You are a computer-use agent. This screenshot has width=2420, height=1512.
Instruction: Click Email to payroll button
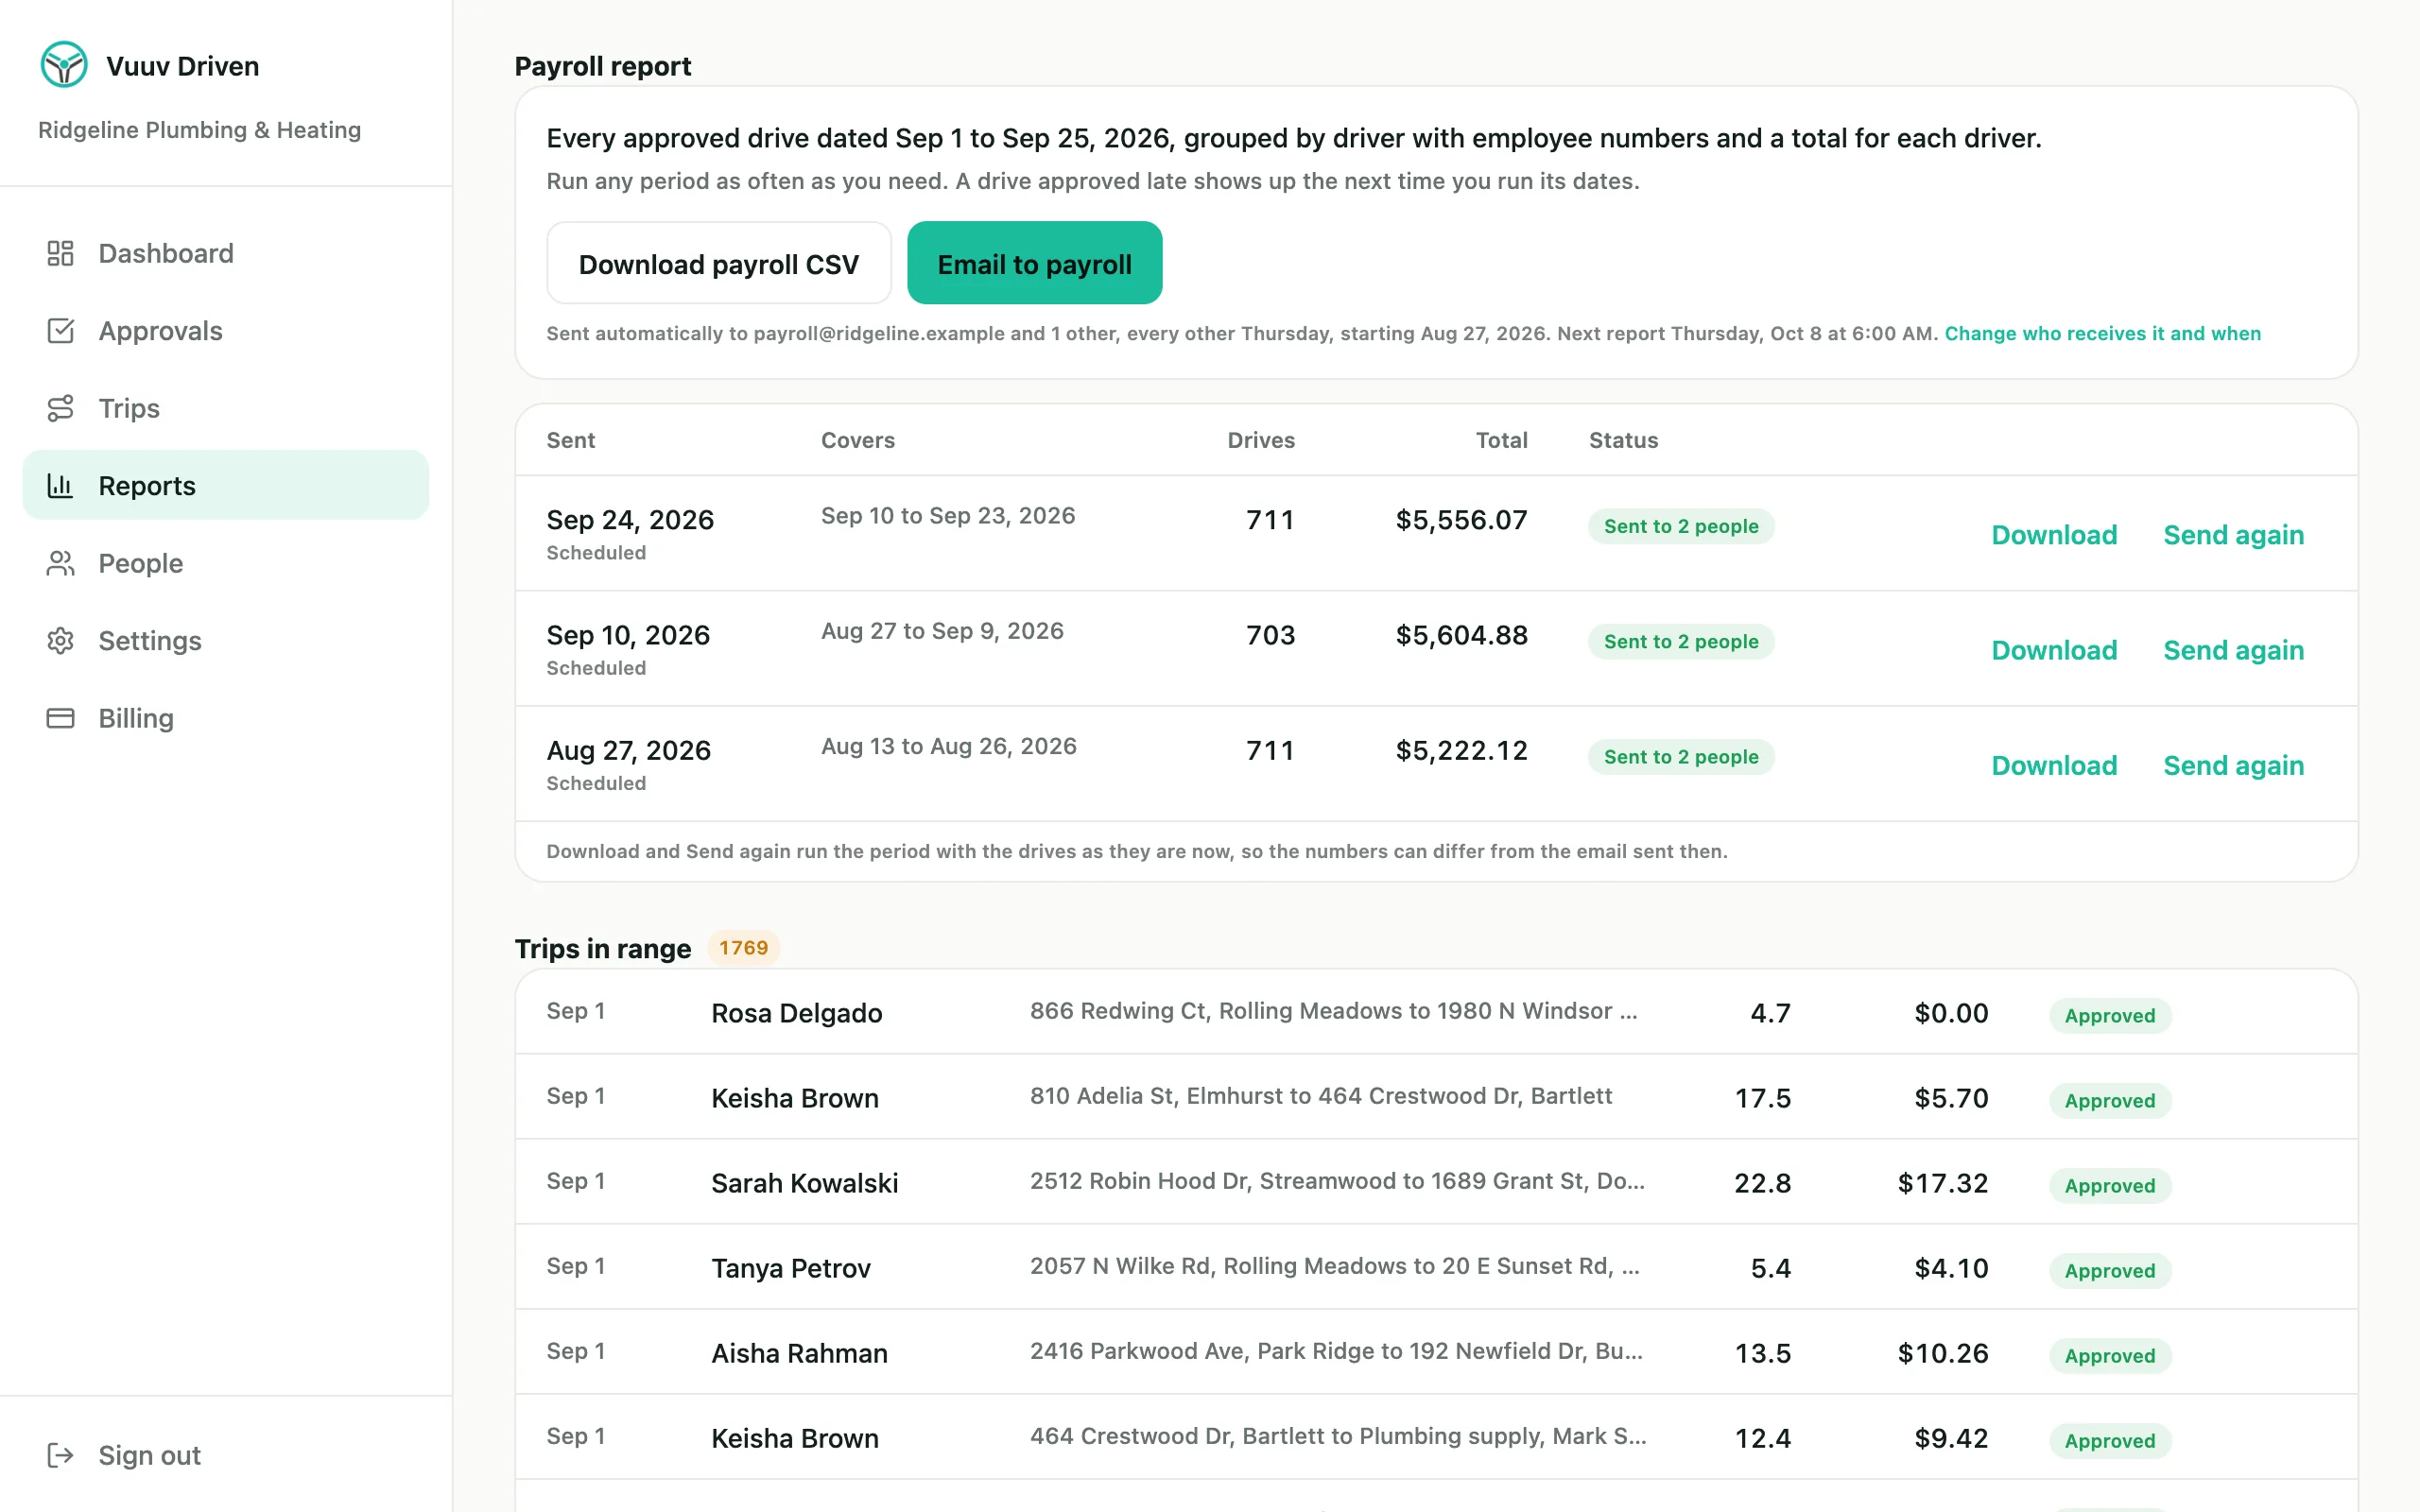tap(1034, 264)
